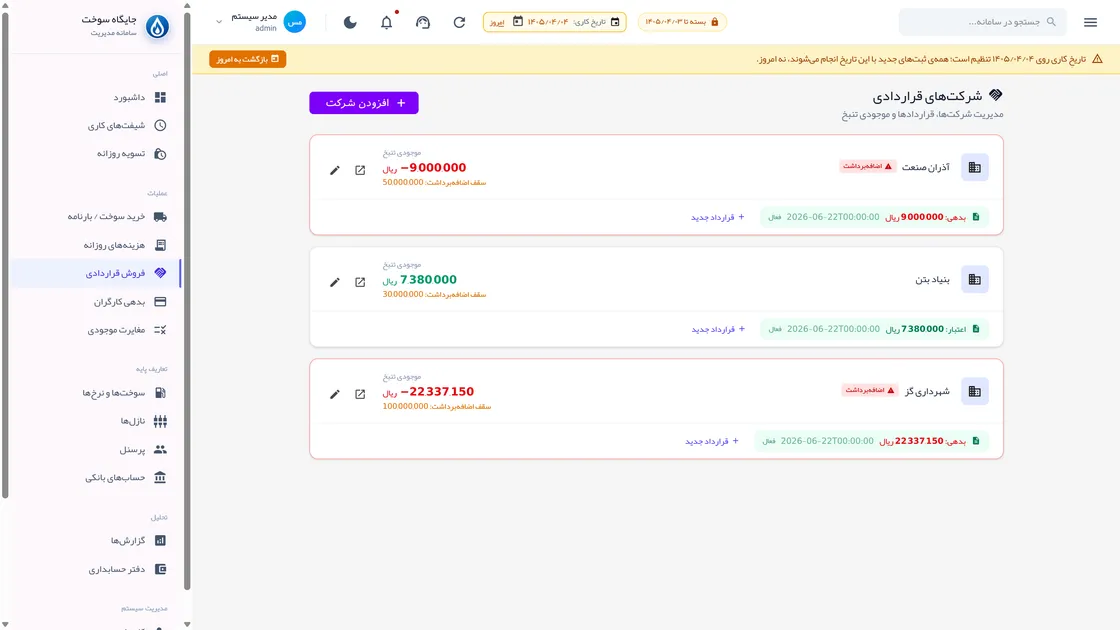The image size is (1120, 630).
Task: Click the افزودن شرکت button
Action: coord(364,103)
